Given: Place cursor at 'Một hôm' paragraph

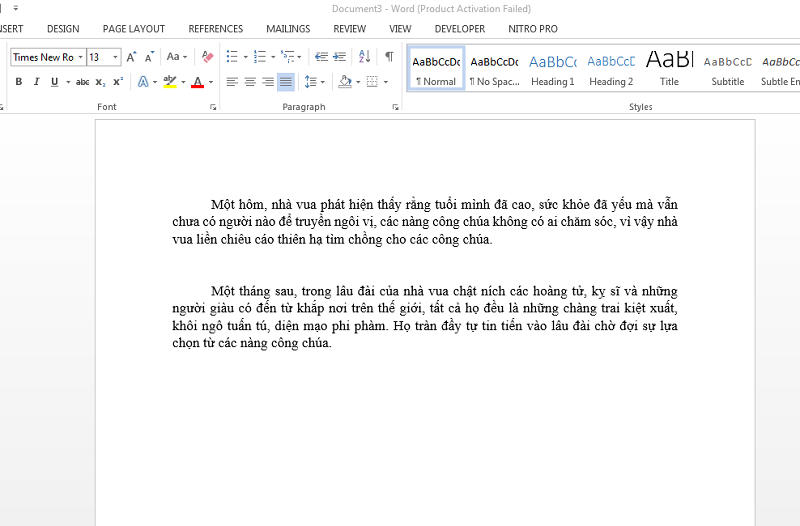Looking at the screenshot, I should (424, 222).
